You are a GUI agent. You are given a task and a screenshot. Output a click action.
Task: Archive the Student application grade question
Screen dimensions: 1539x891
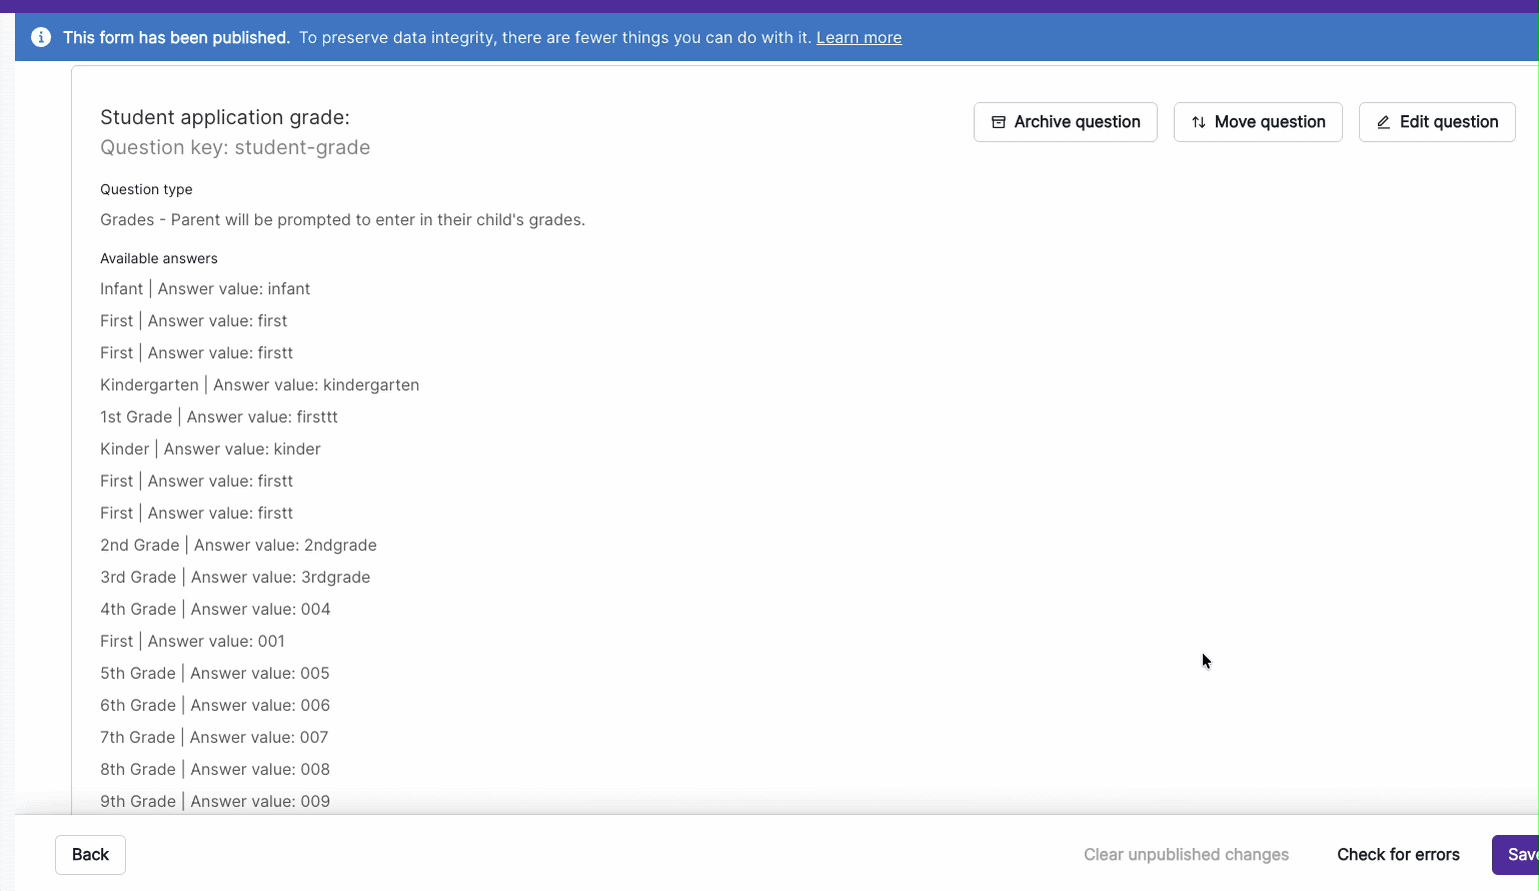tap(1065, 122)
